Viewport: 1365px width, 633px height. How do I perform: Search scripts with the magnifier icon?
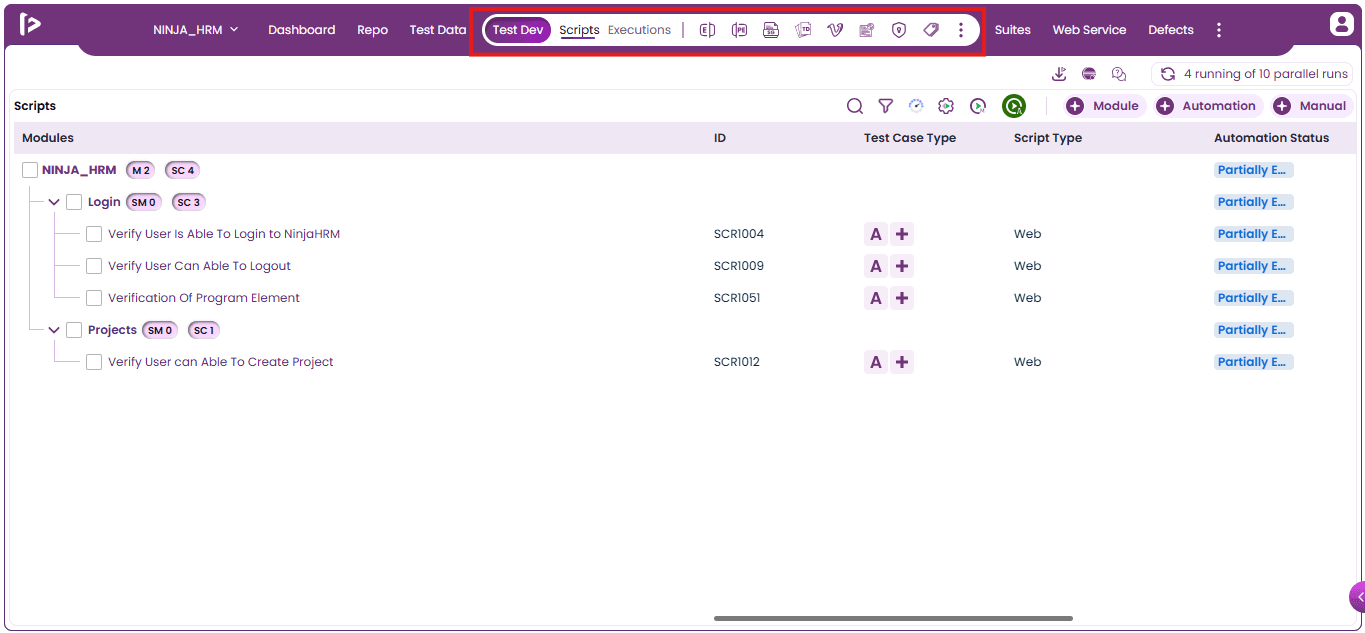click(855, 106)
